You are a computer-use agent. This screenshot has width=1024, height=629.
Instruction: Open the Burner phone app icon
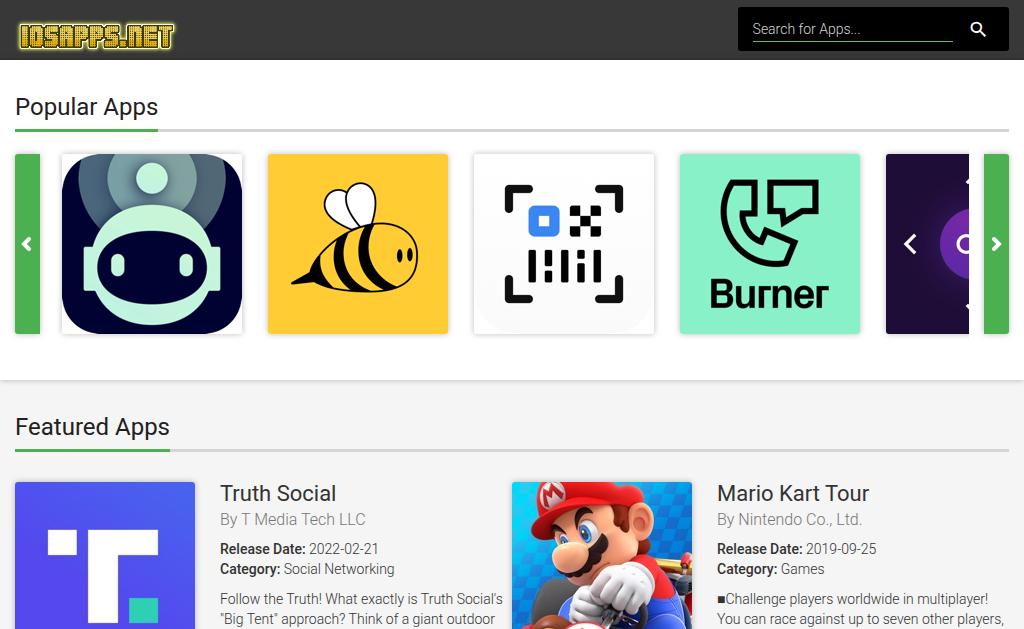click(x=770, y=244)
